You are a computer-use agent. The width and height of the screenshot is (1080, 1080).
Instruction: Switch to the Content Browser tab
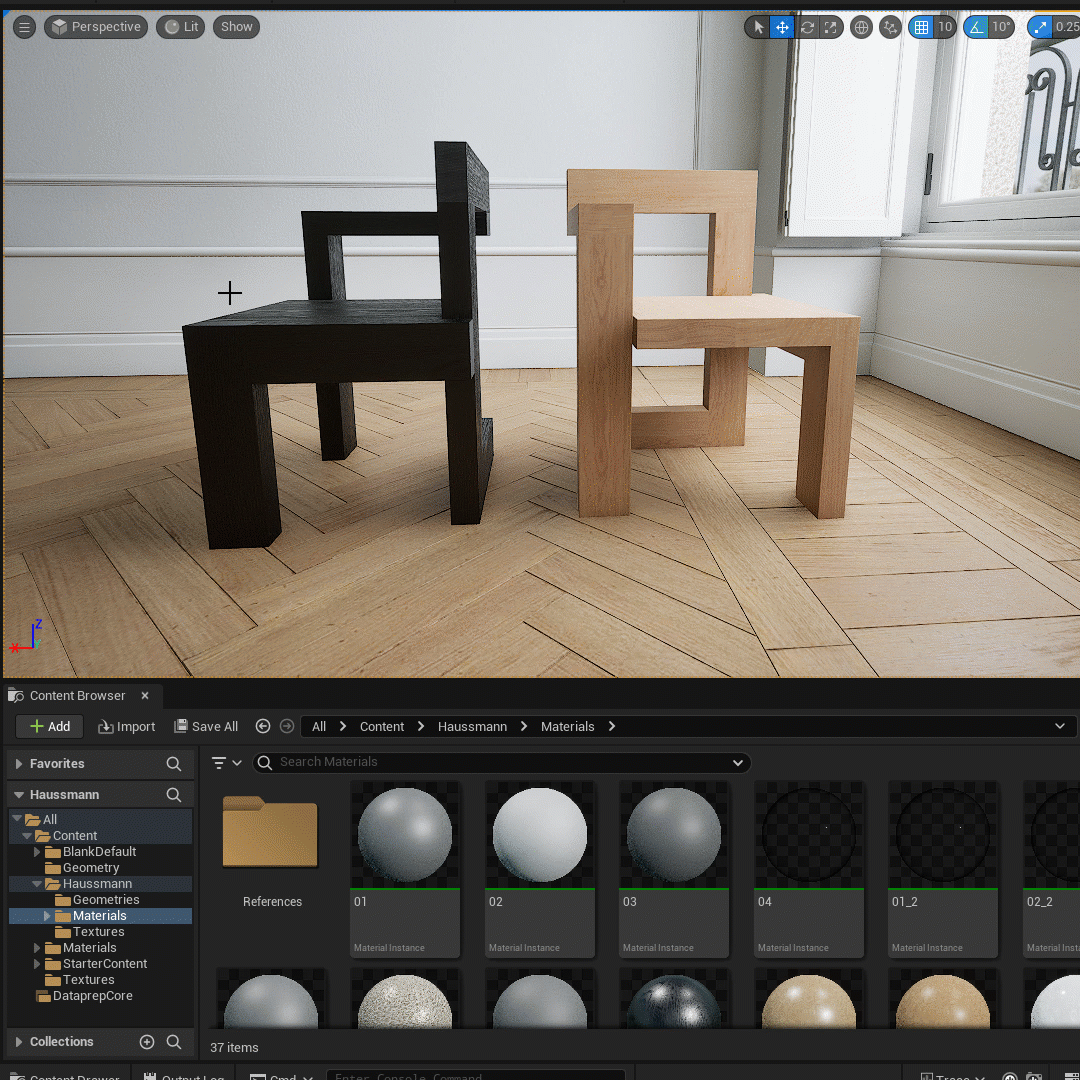pyautogui.click(x=77, y=696)
